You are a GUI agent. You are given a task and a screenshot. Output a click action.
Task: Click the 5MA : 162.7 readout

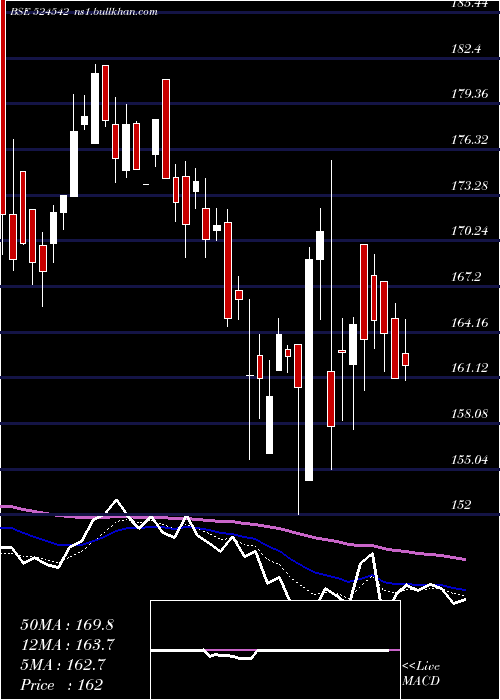pyautogui.click(x=63, y=665)
